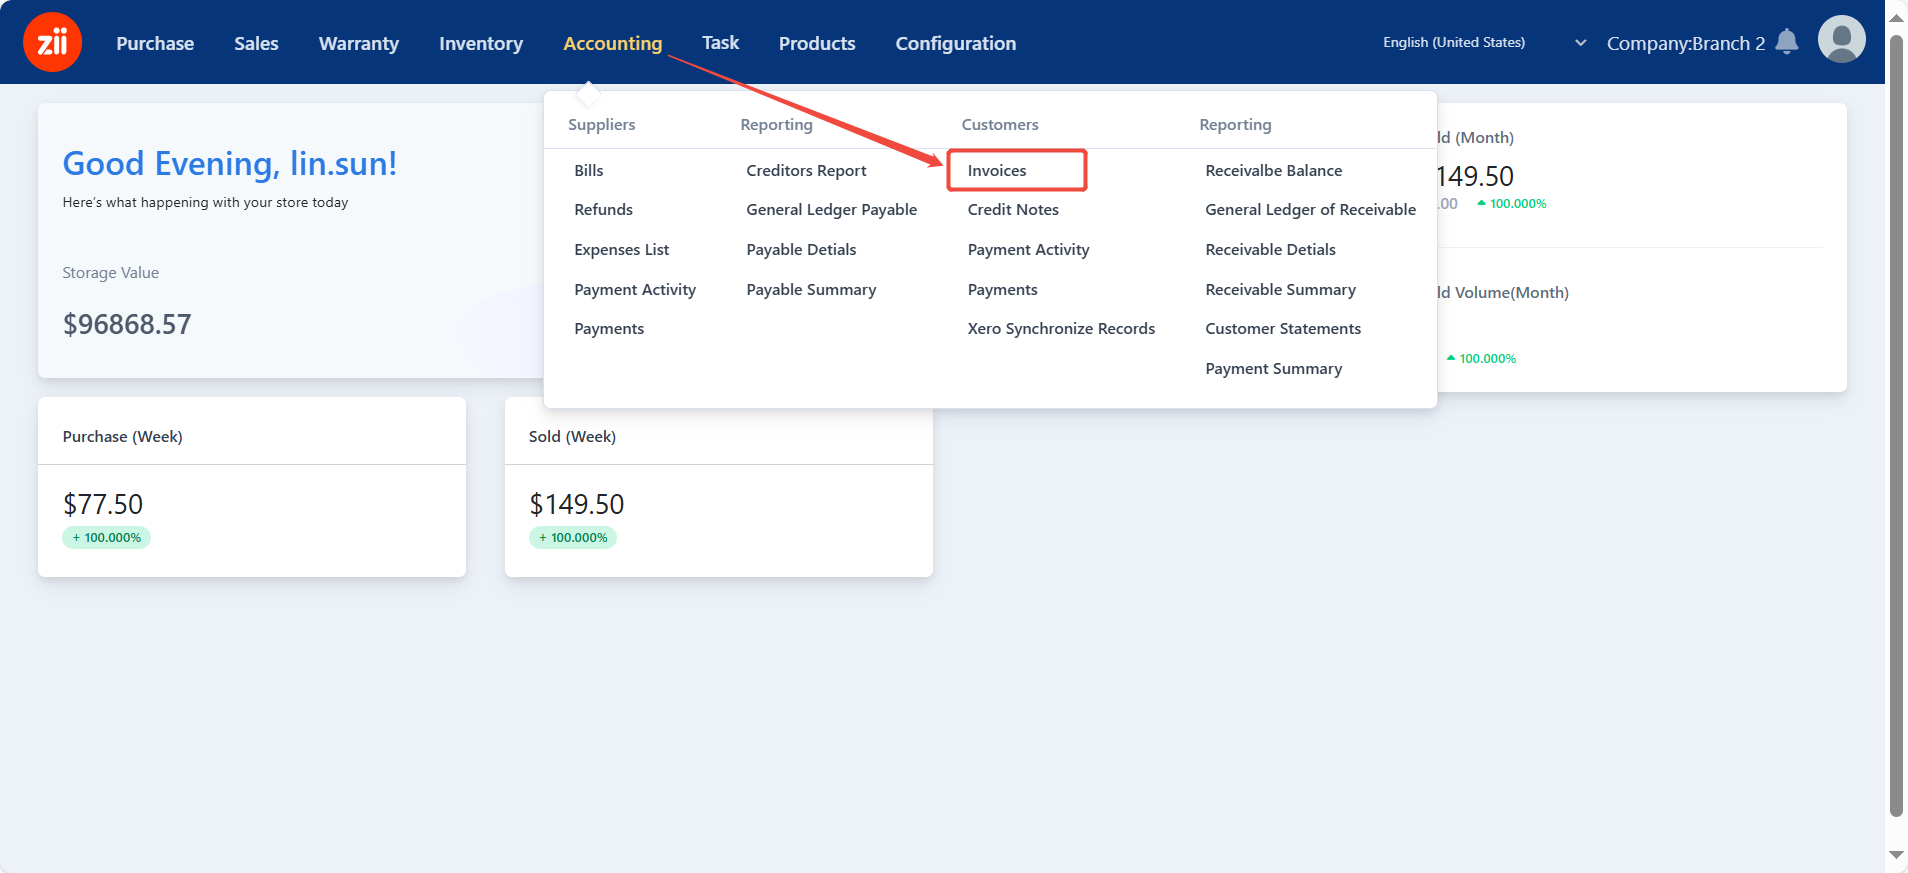
Task: Open the notifications bell
Action: (1787, 42)
